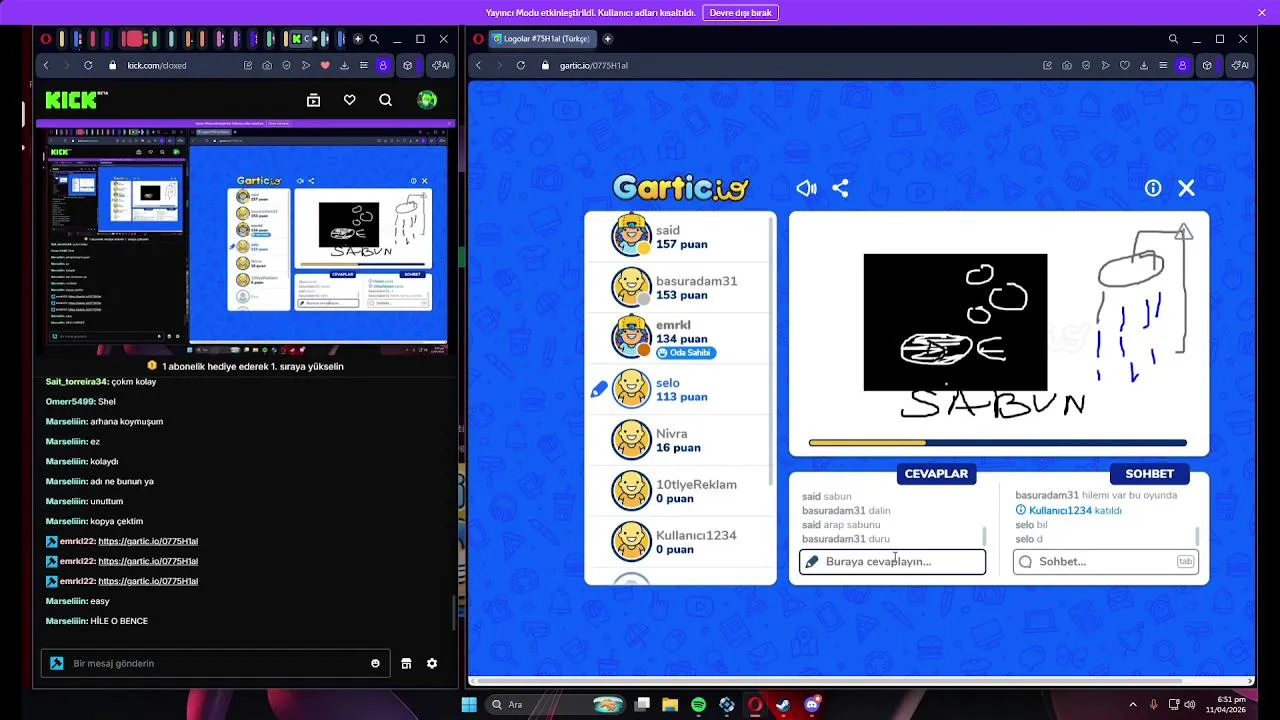The height and width of the screenshot is (720, 1280).
Task: Add new tab in Kick browser window
Action: pos(358,39)
